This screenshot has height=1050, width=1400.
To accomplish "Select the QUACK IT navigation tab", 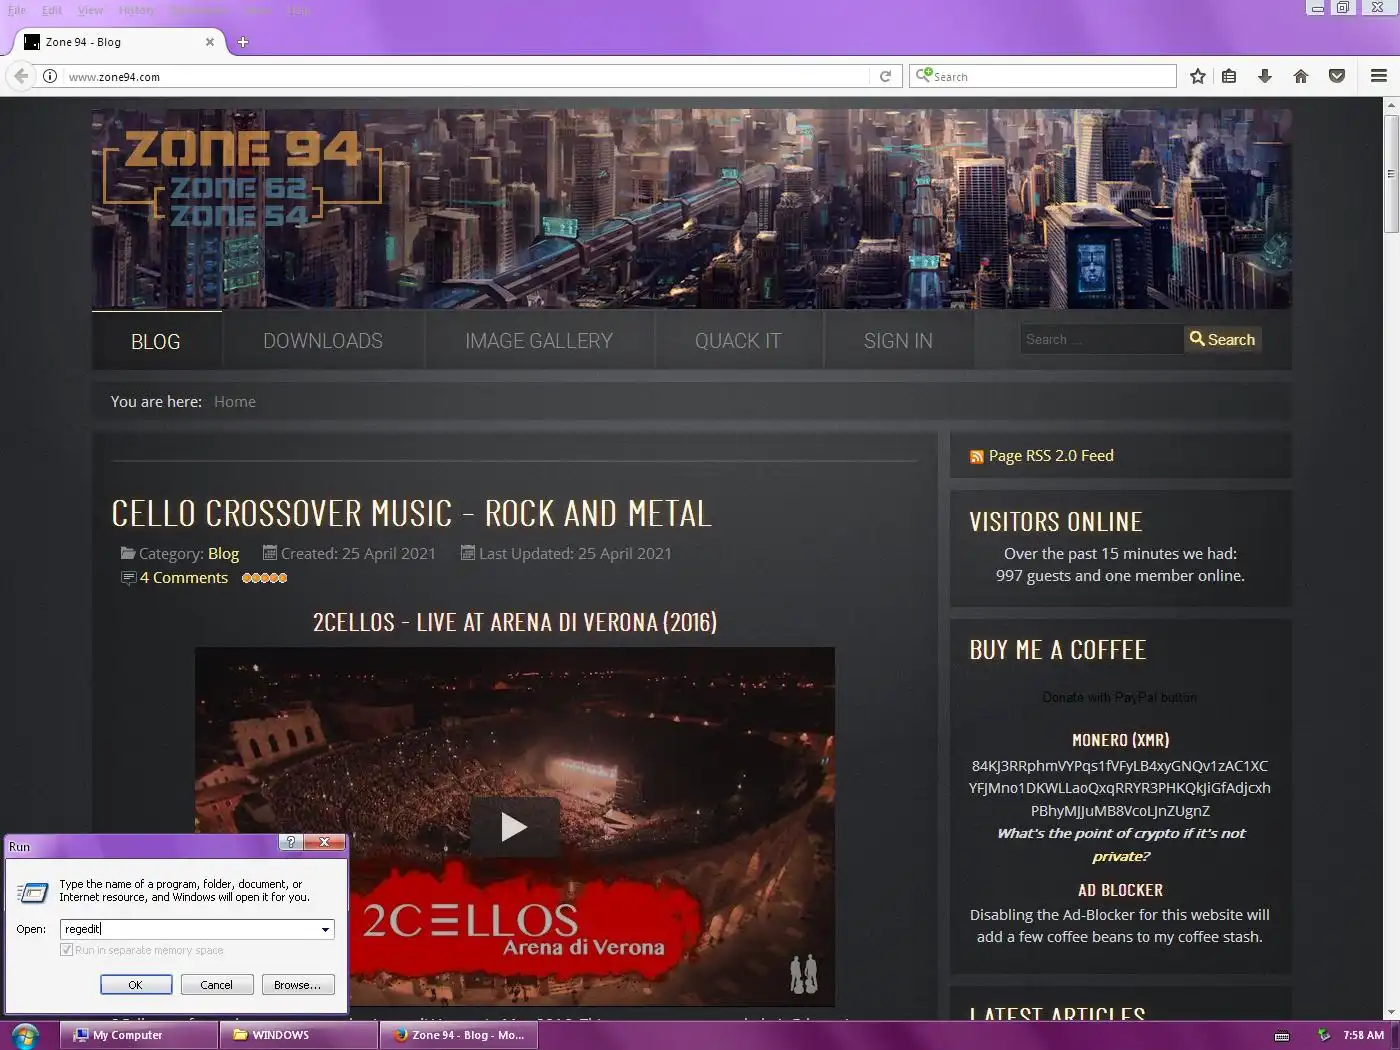I will click(x=738, y=341).
